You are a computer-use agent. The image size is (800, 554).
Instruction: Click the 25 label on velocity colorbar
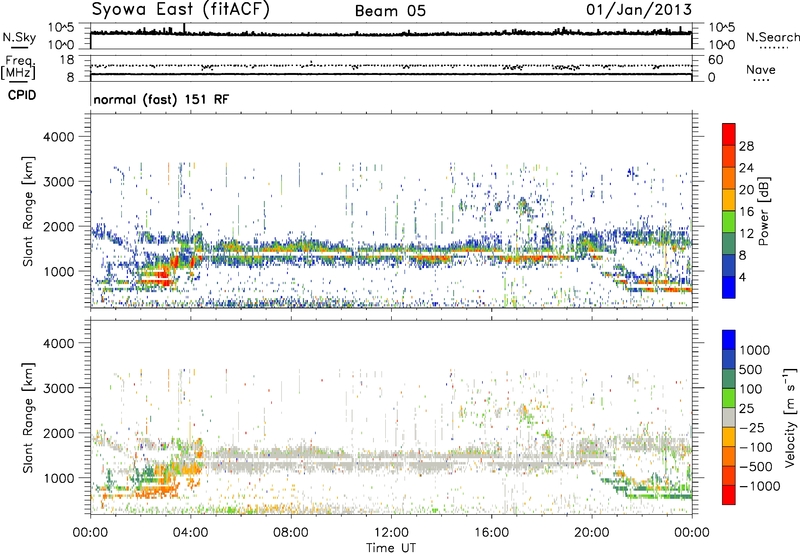click(746, 409)
